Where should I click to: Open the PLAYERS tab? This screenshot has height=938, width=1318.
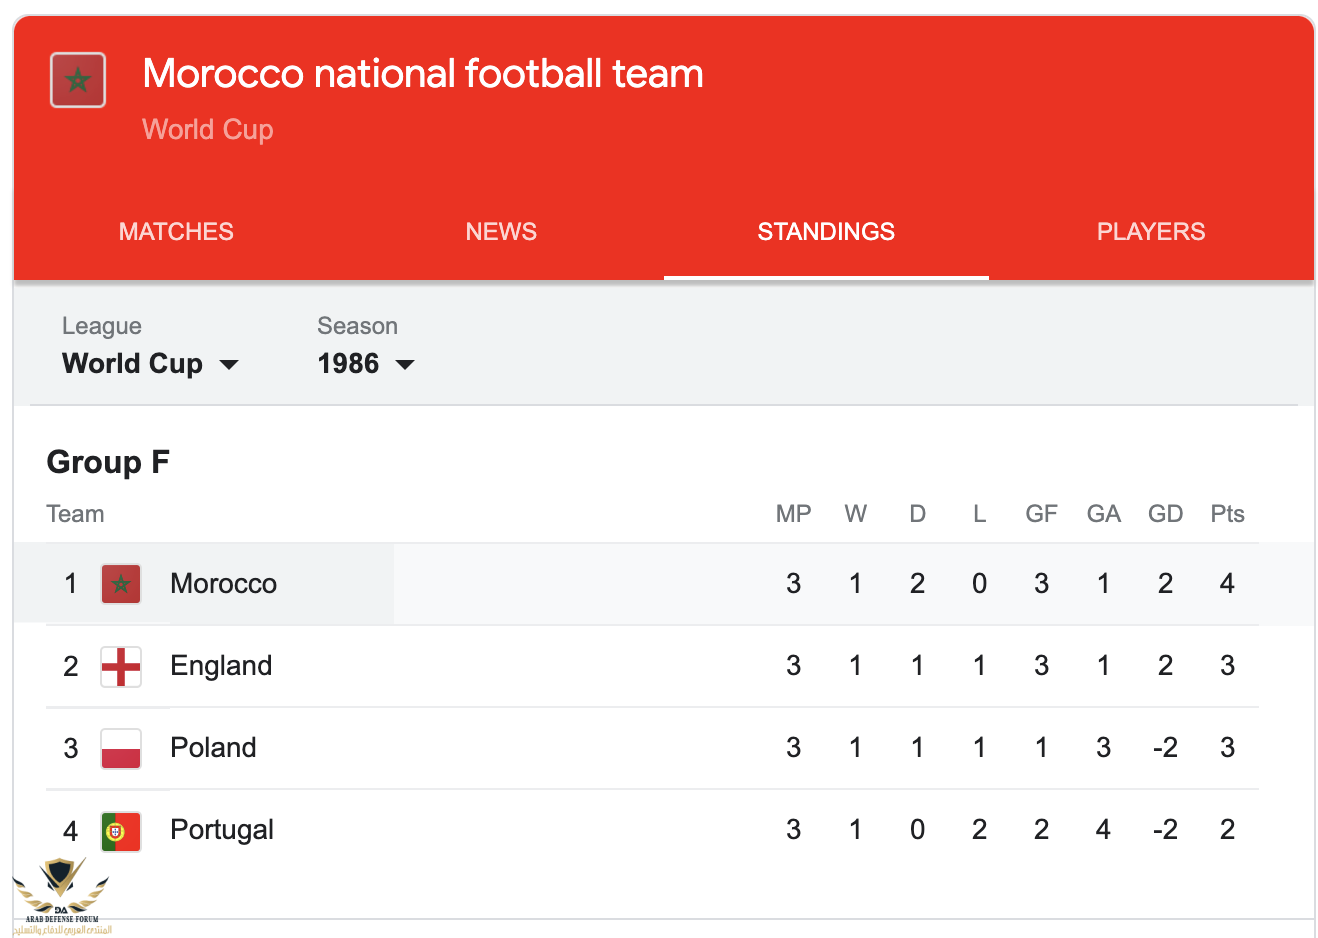pos(1151,232)
